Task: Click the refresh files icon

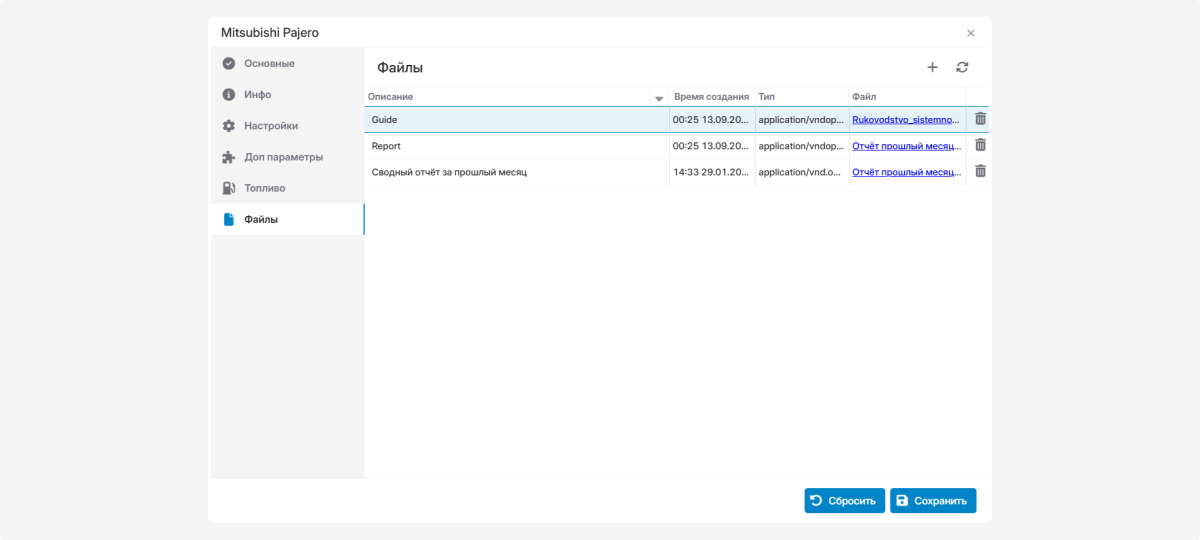Action: (962, 67)
